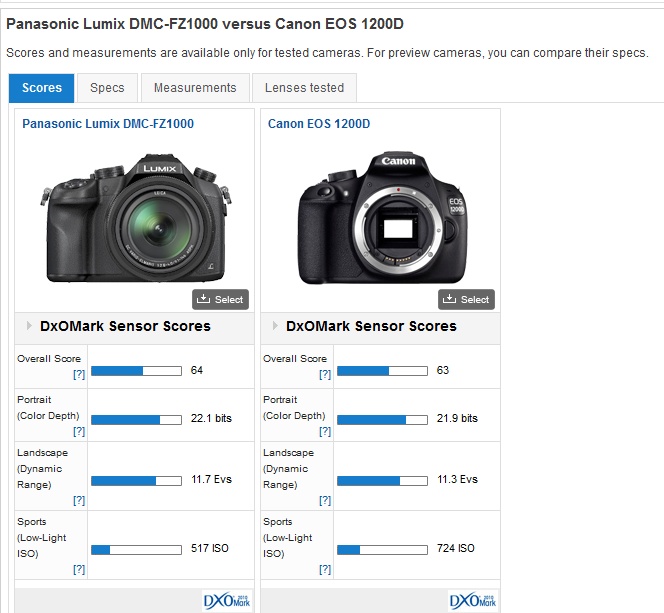
Task: Open Portrait Color Depth help for Panasonic
Action: [x=79, y=431]
